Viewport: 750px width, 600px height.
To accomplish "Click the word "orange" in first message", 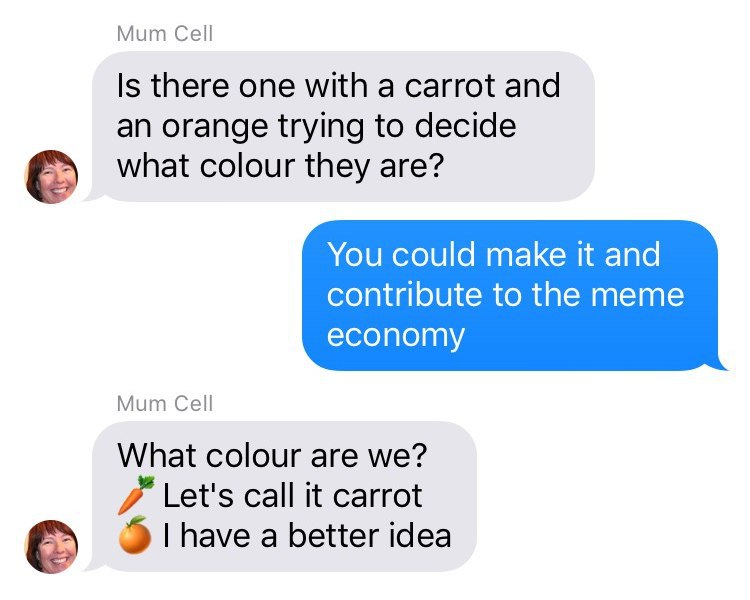I will [215, 127].
